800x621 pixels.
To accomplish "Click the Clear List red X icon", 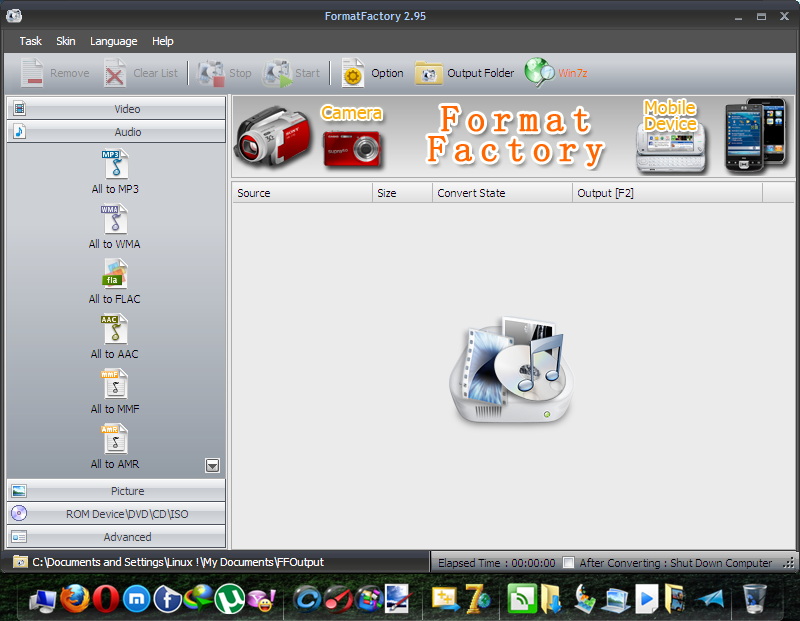I will 115,73.
